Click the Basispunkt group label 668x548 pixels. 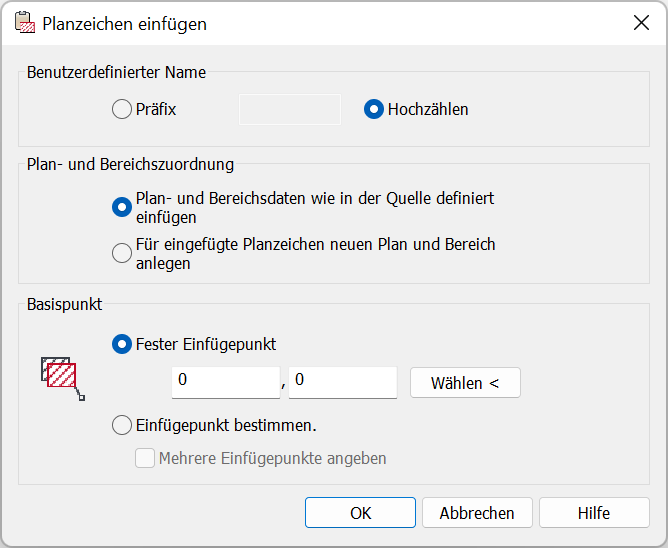64,305
